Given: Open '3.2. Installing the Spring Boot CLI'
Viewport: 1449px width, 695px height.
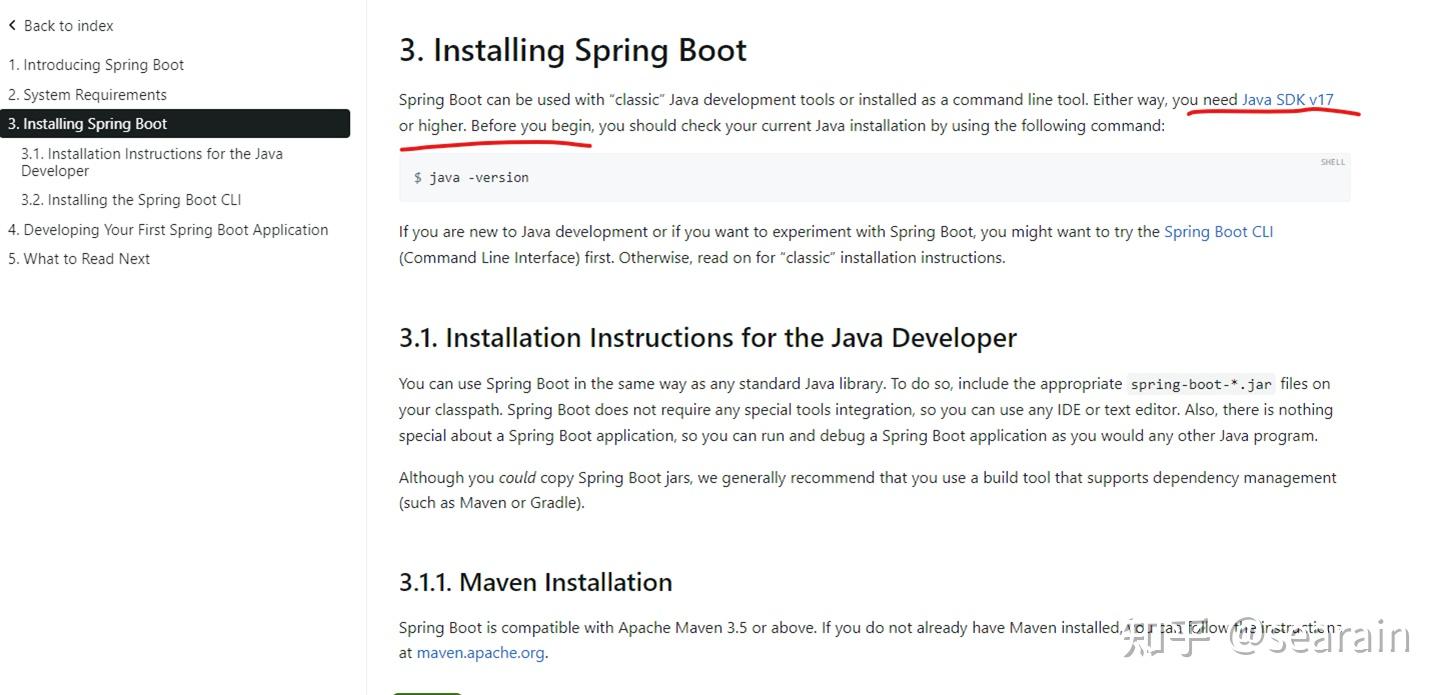Looking at the screenshot, I should click(130, 199).
